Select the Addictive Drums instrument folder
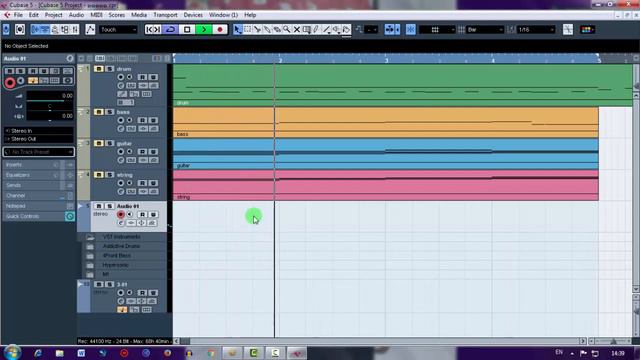 [x=121, y=246]
